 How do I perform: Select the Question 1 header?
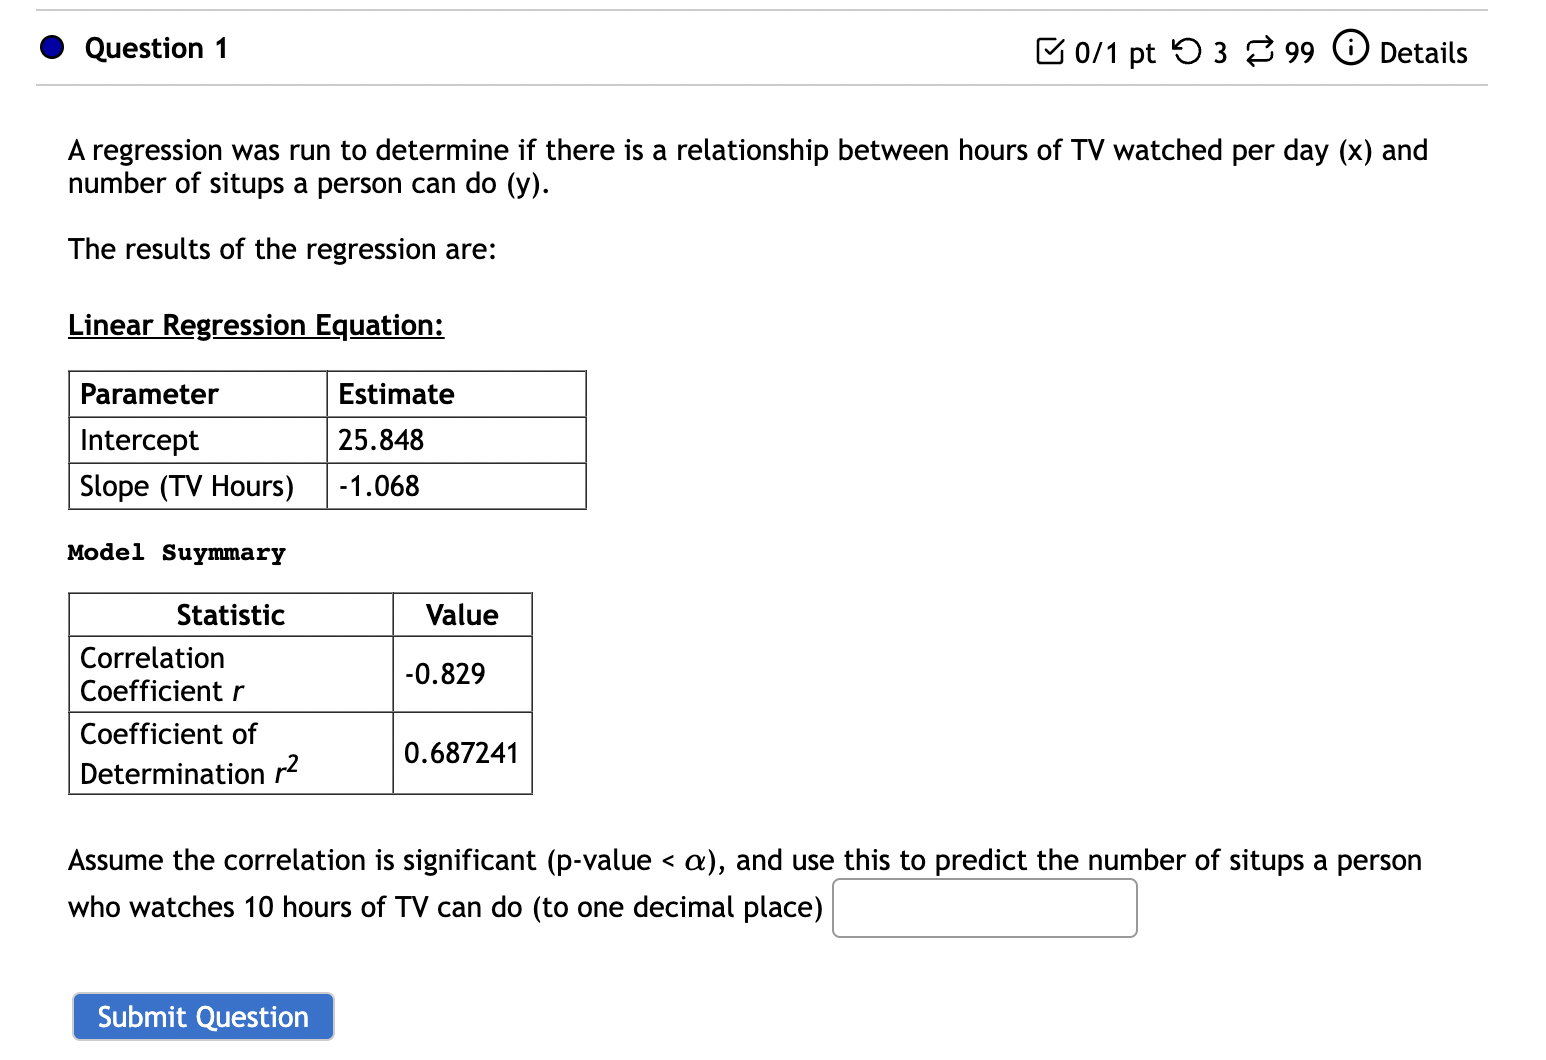[156, 48]
